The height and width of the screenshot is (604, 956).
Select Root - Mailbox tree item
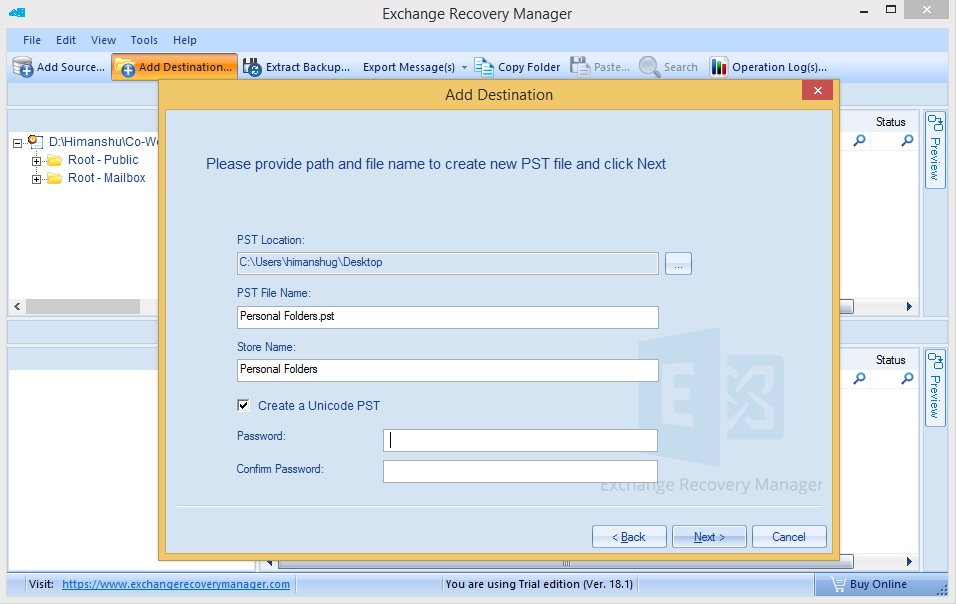107,178
